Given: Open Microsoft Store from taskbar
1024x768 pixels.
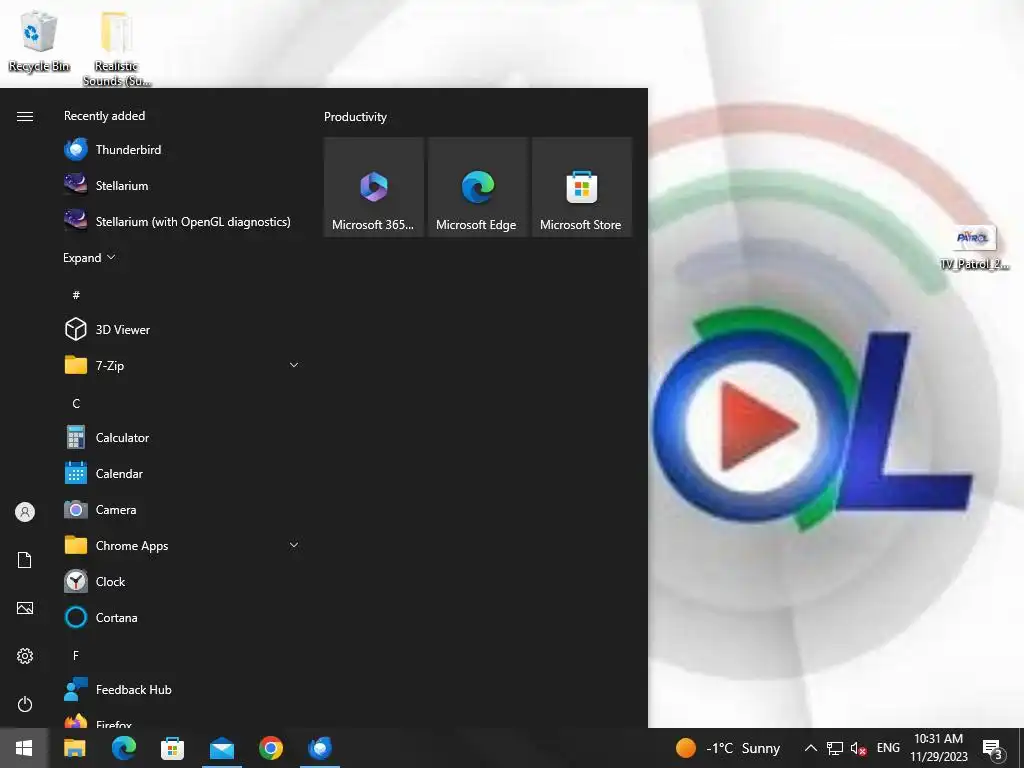Looking at the screenshot, I should [172, 748].
